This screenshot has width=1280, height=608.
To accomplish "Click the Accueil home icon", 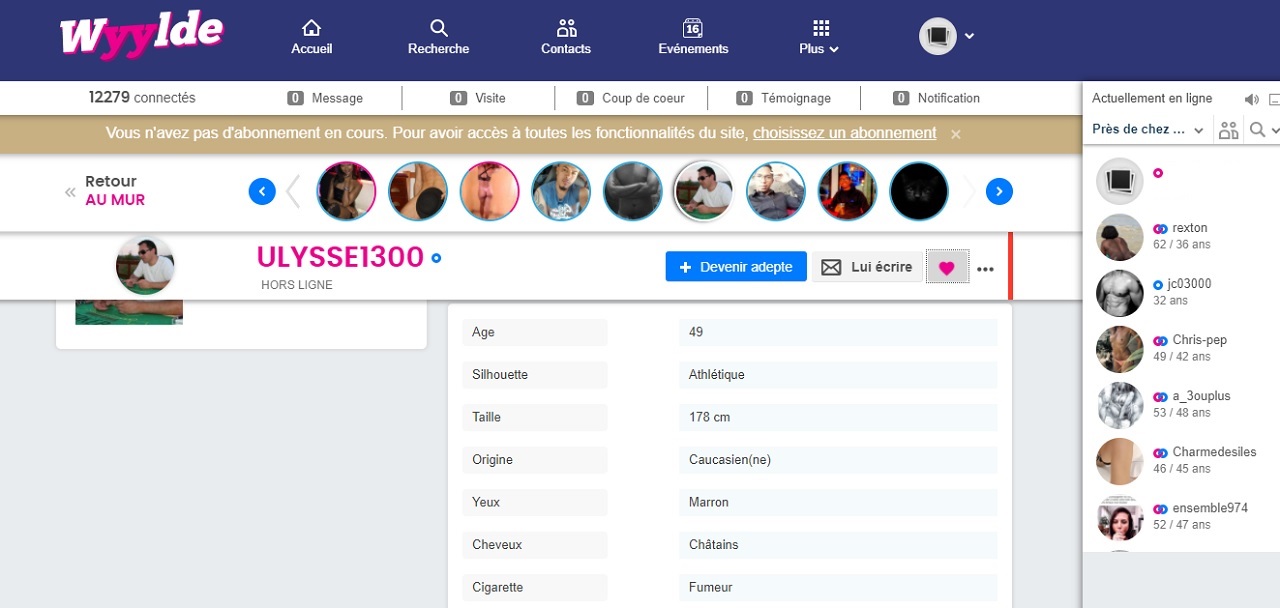I will (311, 29).
